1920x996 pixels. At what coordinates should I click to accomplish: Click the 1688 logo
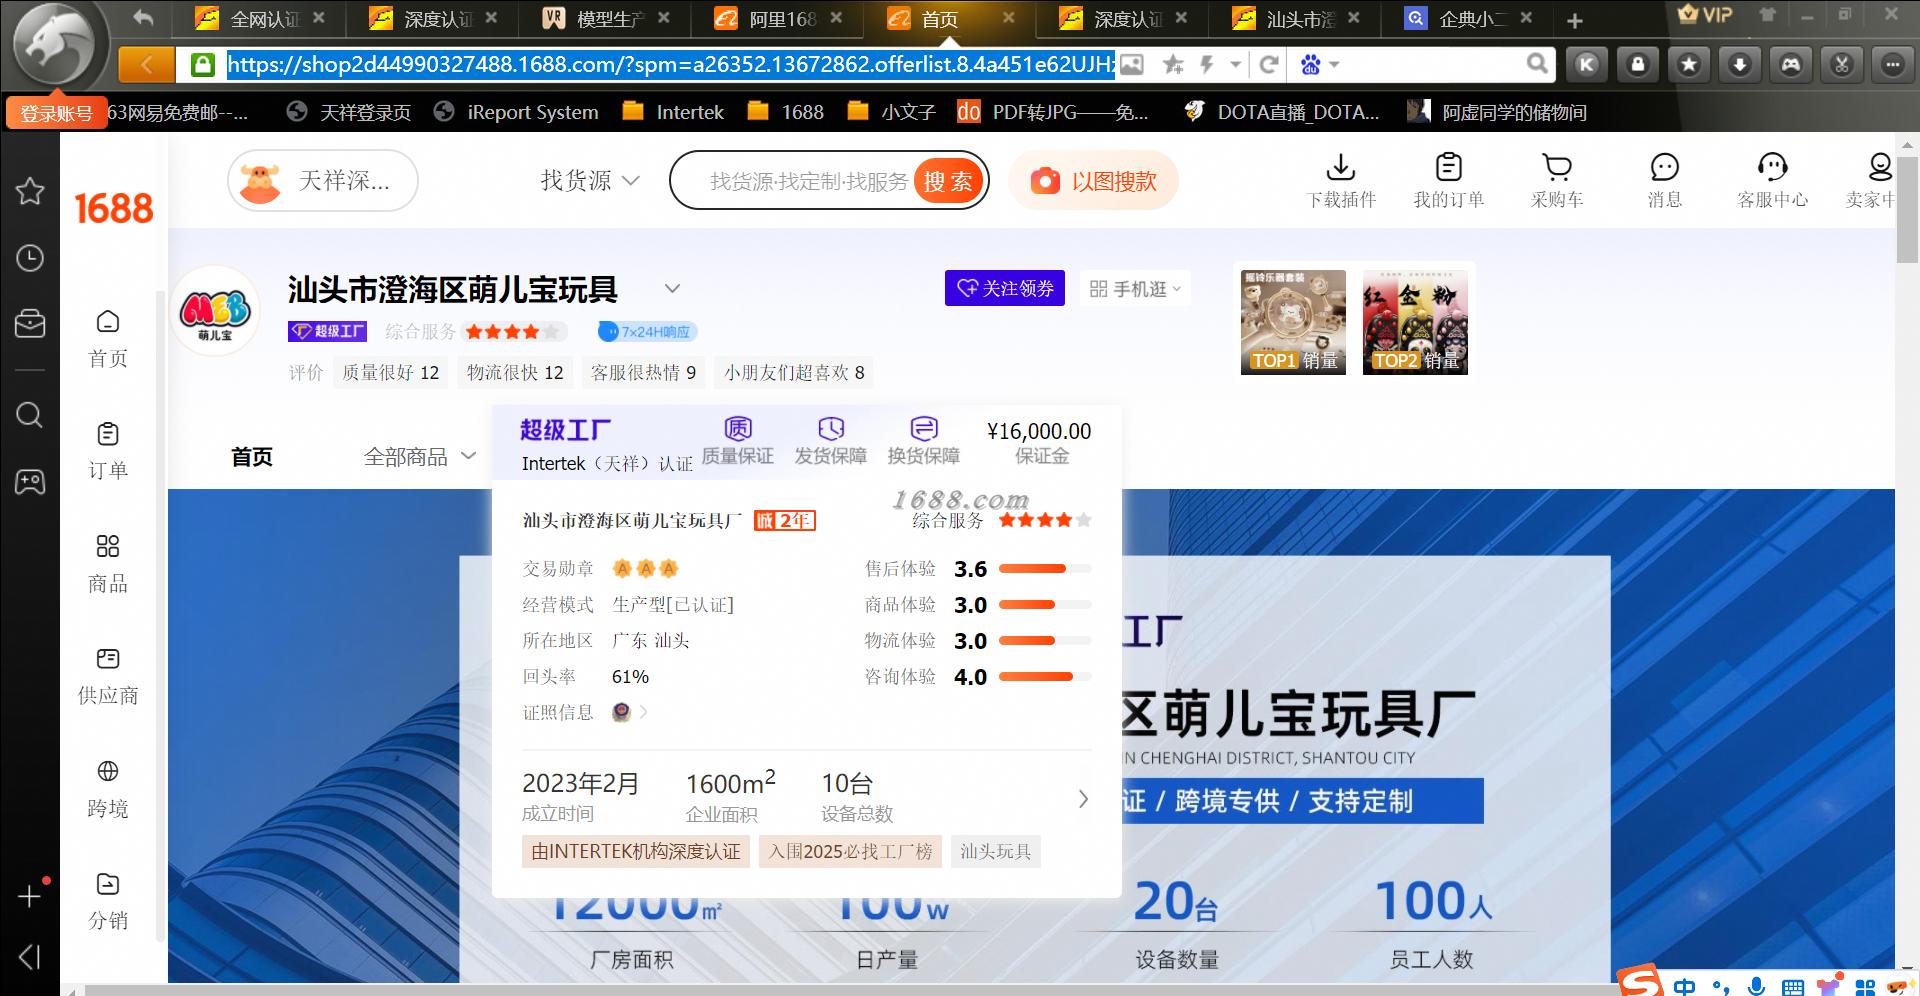[x=114, y=208]
